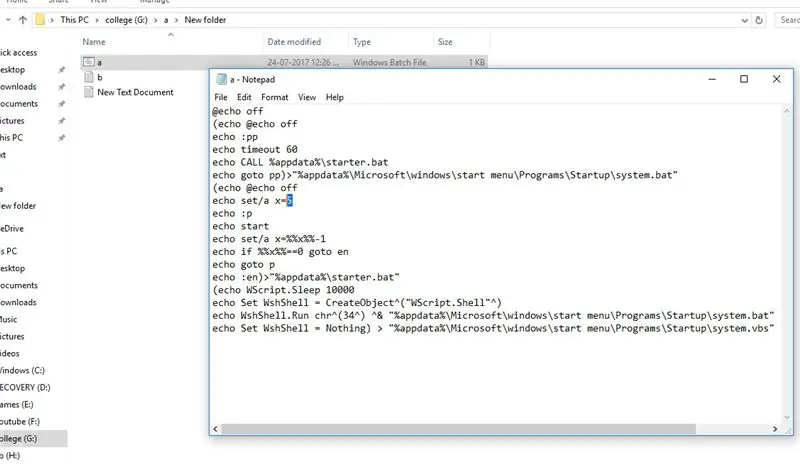The image size is (800, 469).
Task: Open the Edit menu in Notepad
Action: point(244,97)
